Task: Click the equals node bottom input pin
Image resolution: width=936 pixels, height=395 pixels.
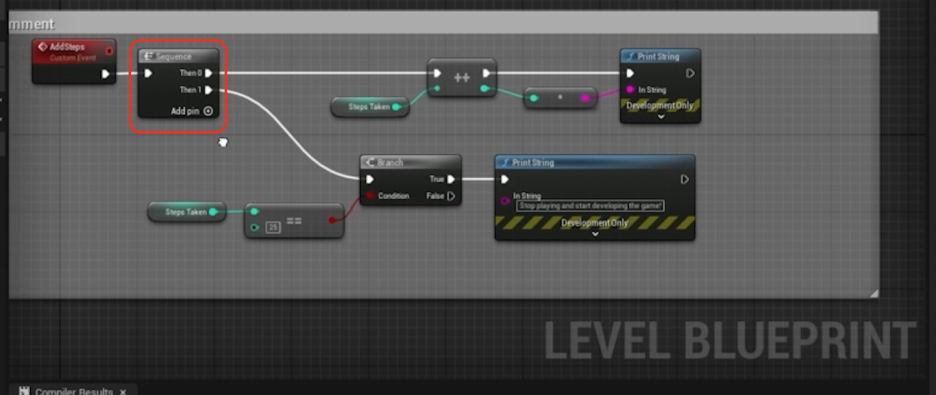Action: [255, 227]
